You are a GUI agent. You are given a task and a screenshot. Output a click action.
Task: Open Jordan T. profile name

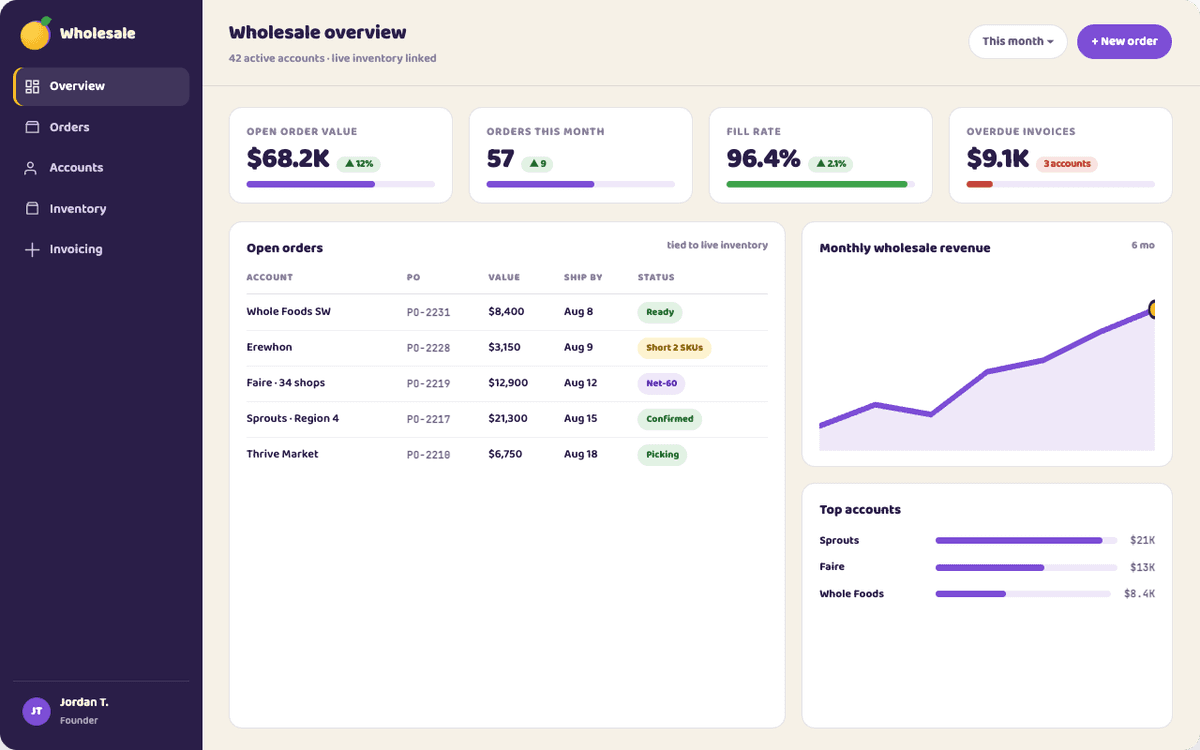click(84, 702)
